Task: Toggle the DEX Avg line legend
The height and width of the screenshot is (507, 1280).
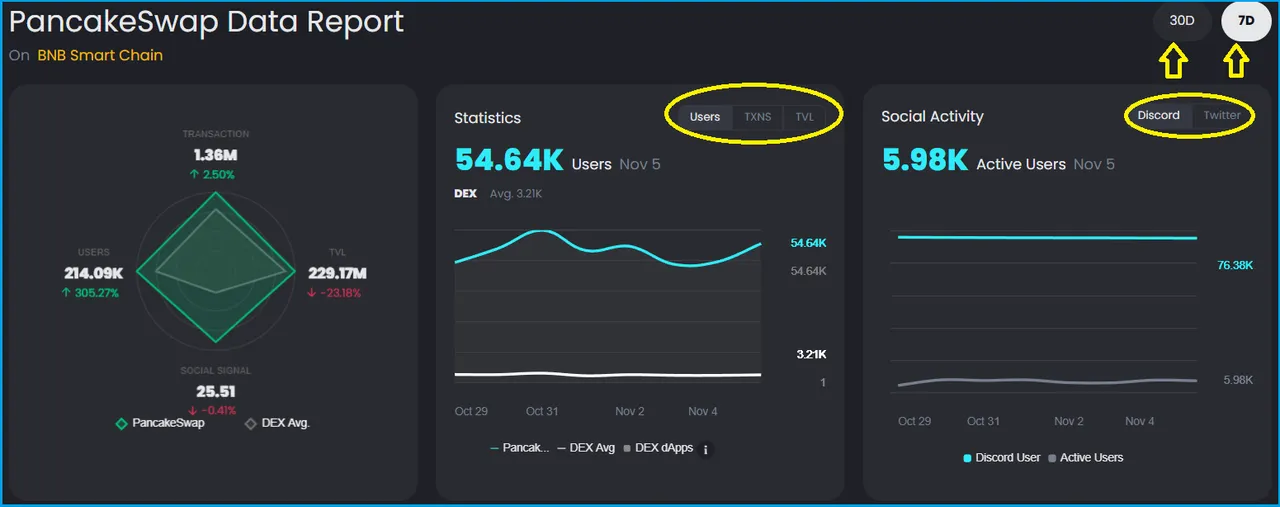Action: [x=586, y=448]
